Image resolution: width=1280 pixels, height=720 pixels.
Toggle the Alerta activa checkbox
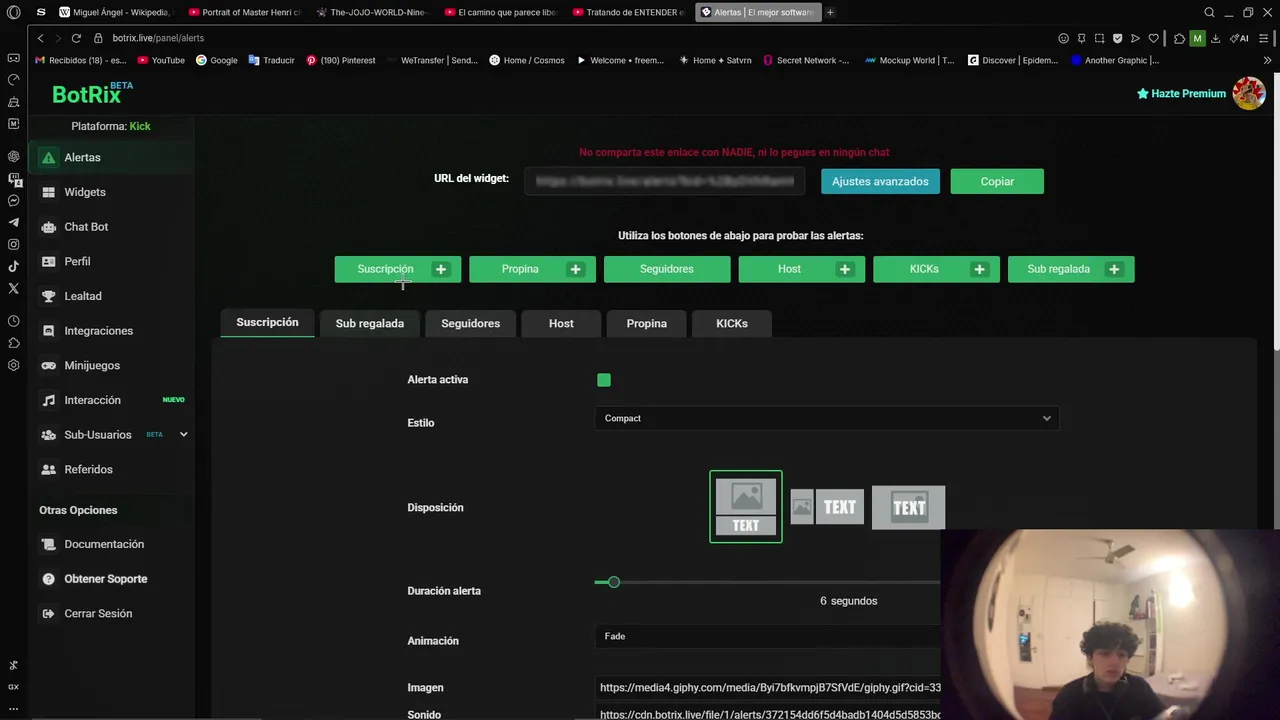coord(604,380)
